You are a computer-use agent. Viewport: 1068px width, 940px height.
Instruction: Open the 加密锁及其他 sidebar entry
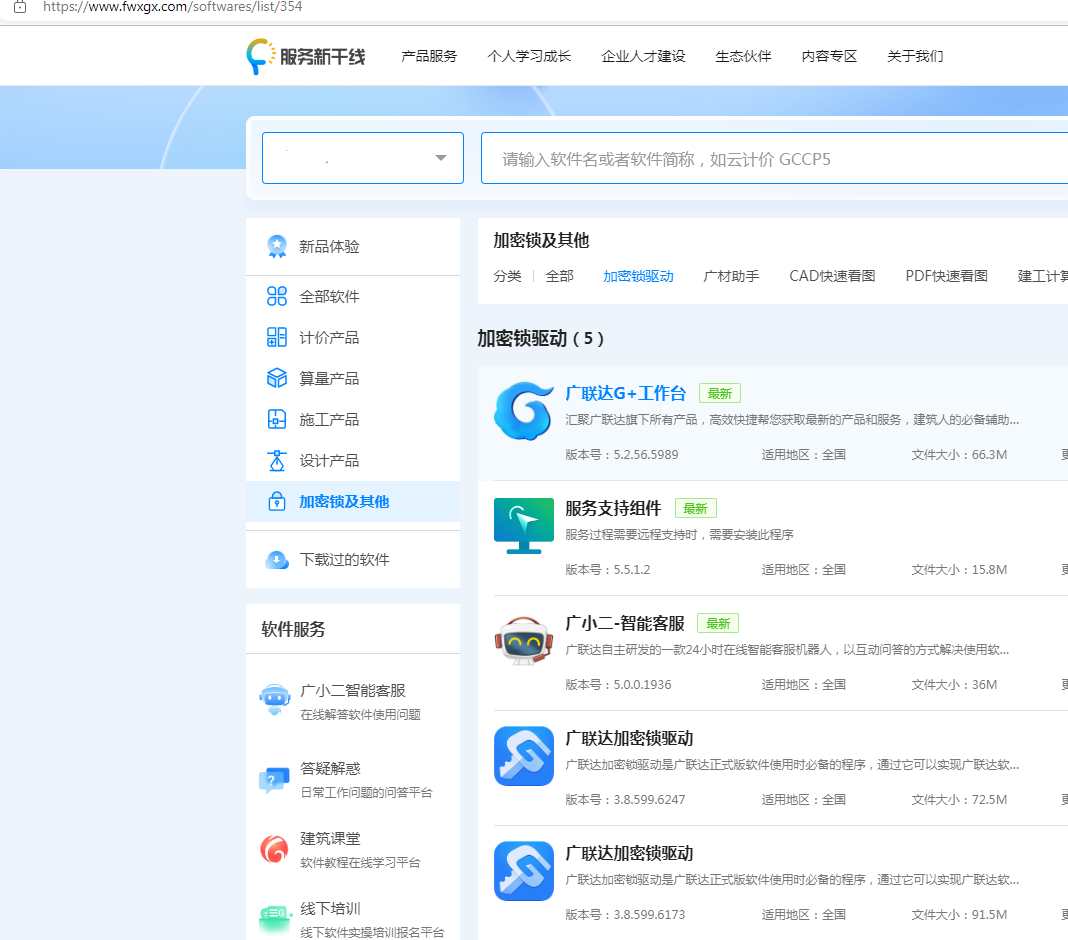(353, 501)
